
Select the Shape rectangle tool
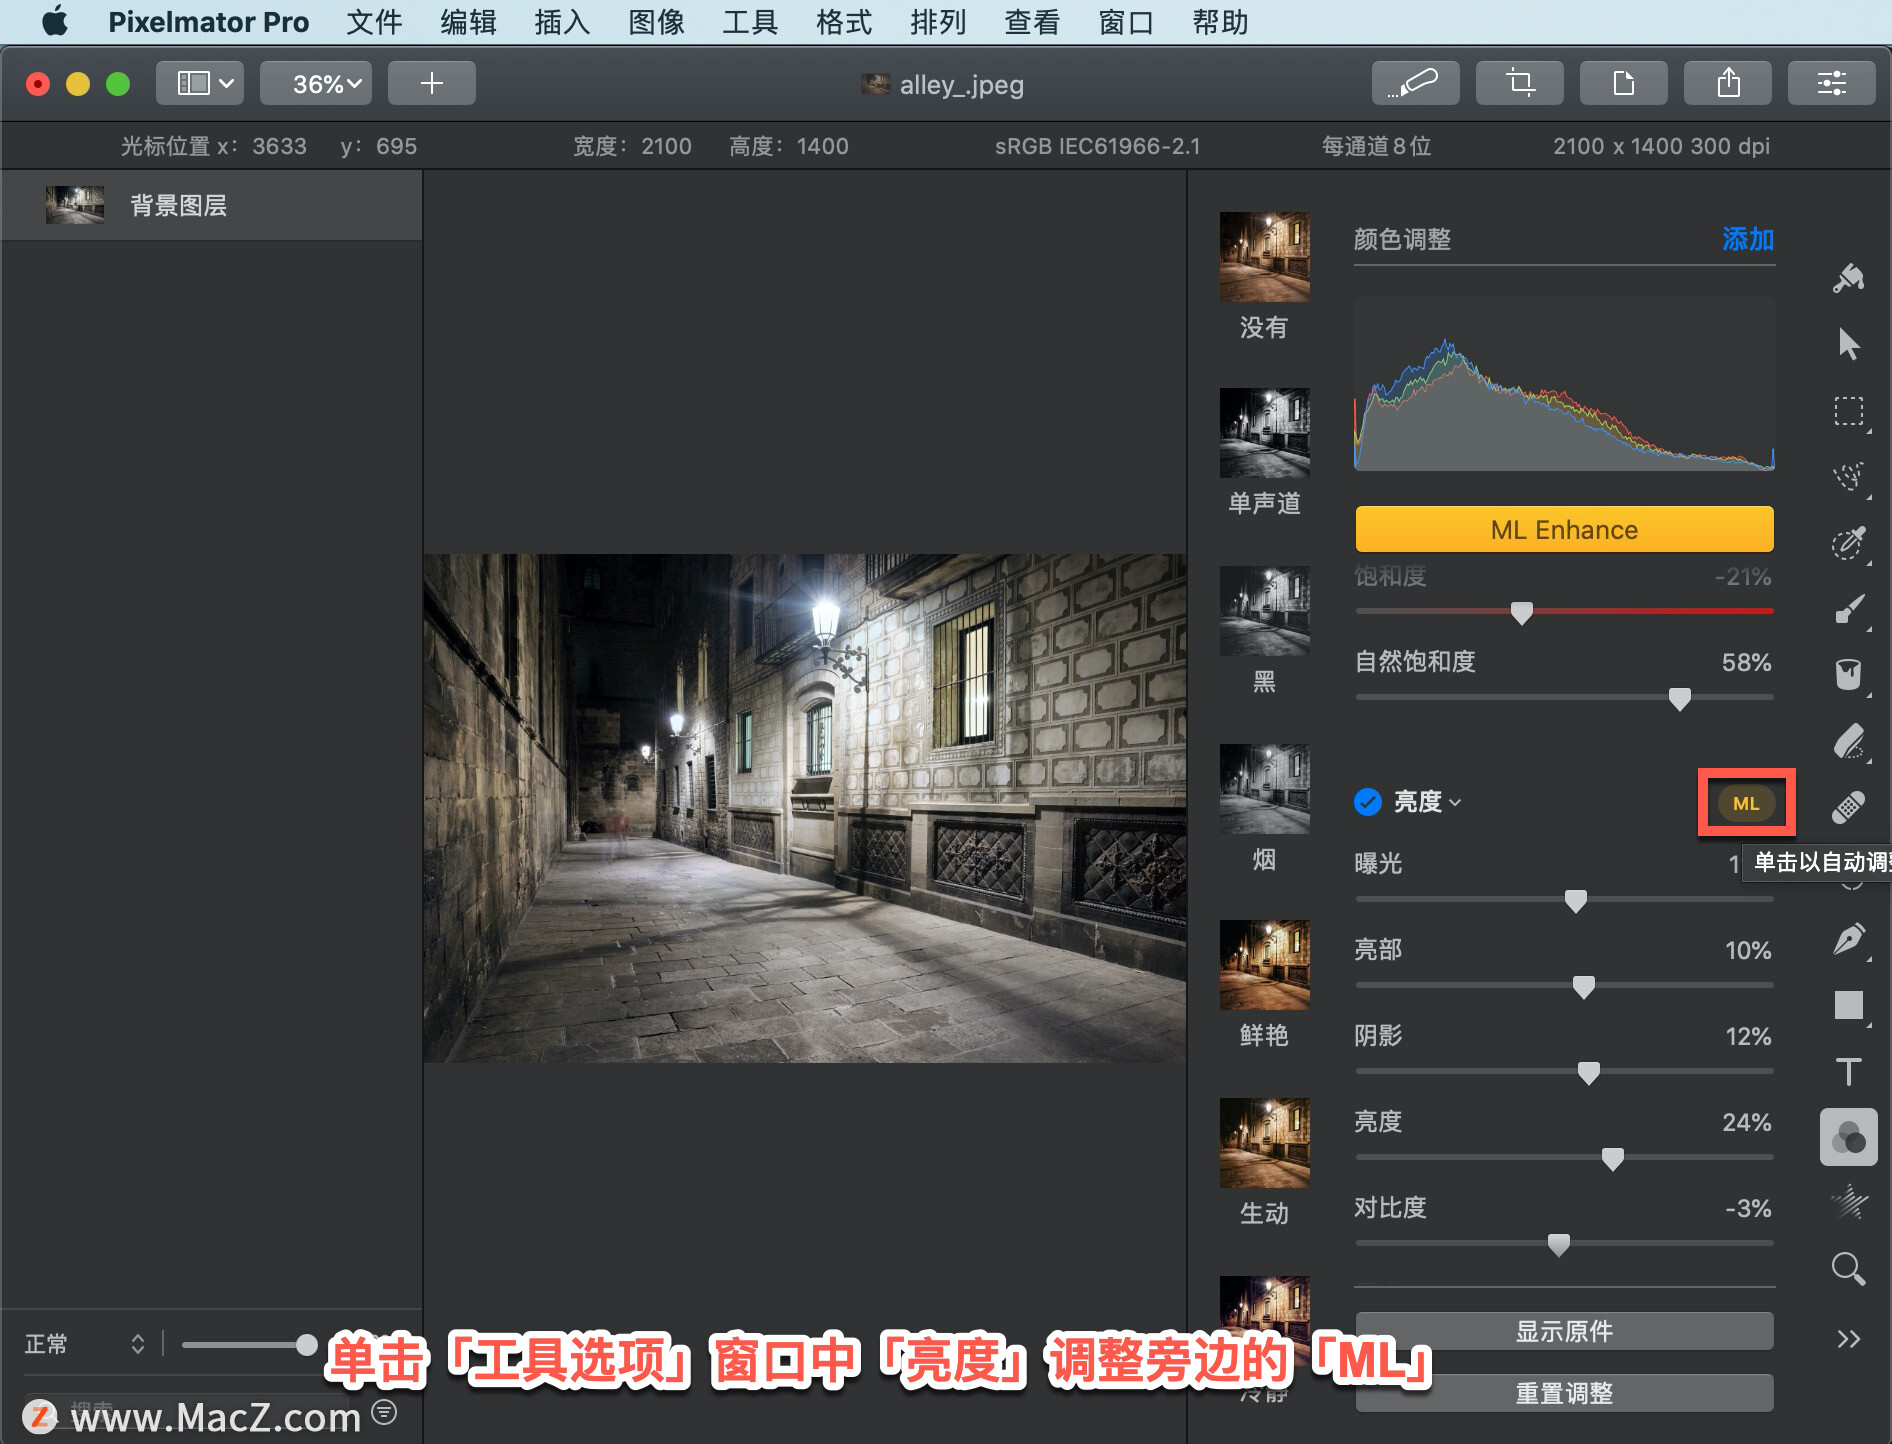click(x=1848, y=1005)
